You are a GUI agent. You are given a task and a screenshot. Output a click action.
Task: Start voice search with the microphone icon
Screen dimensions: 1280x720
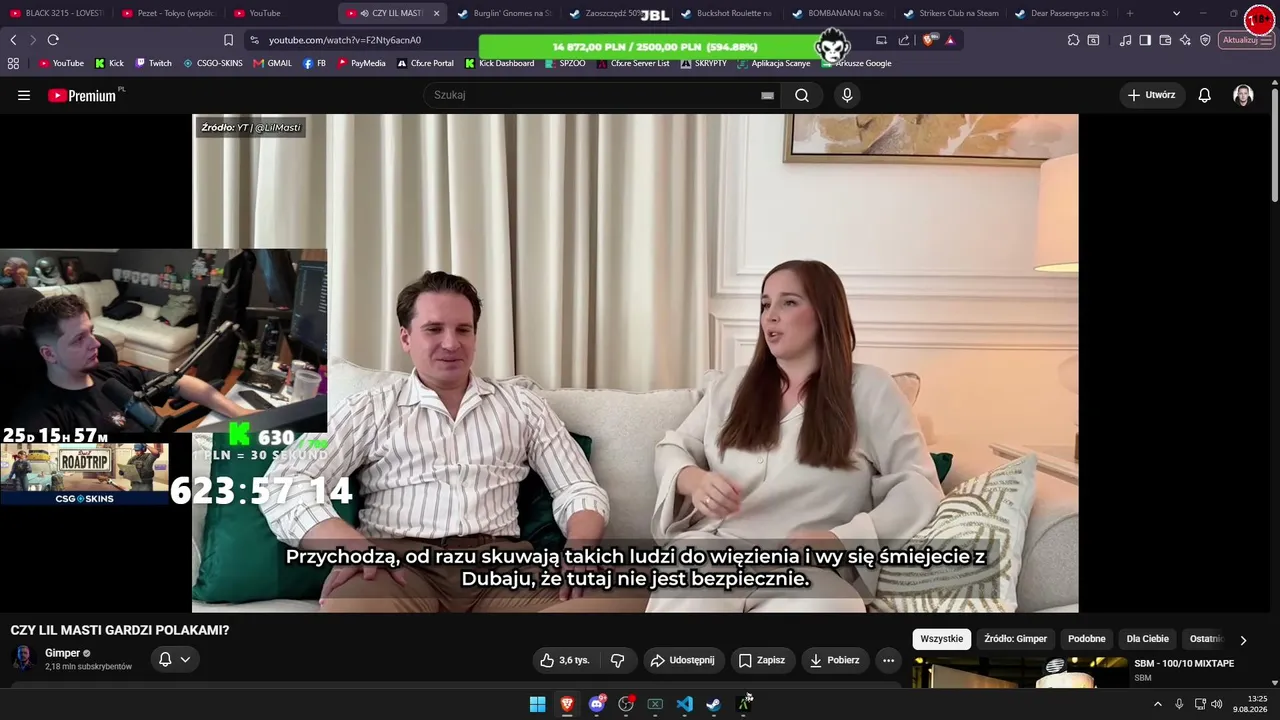click(x=847, y=95)
